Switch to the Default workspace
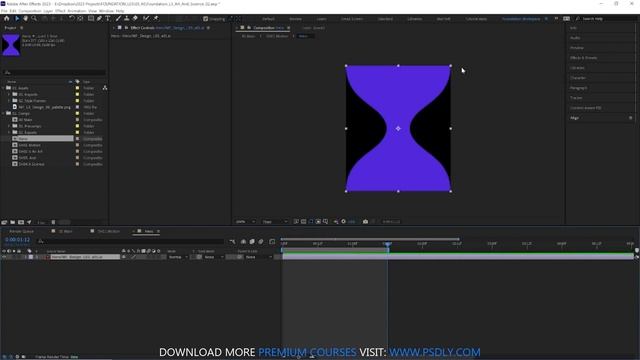The height and width of the screenshot is (360, 640). (268, 19)
